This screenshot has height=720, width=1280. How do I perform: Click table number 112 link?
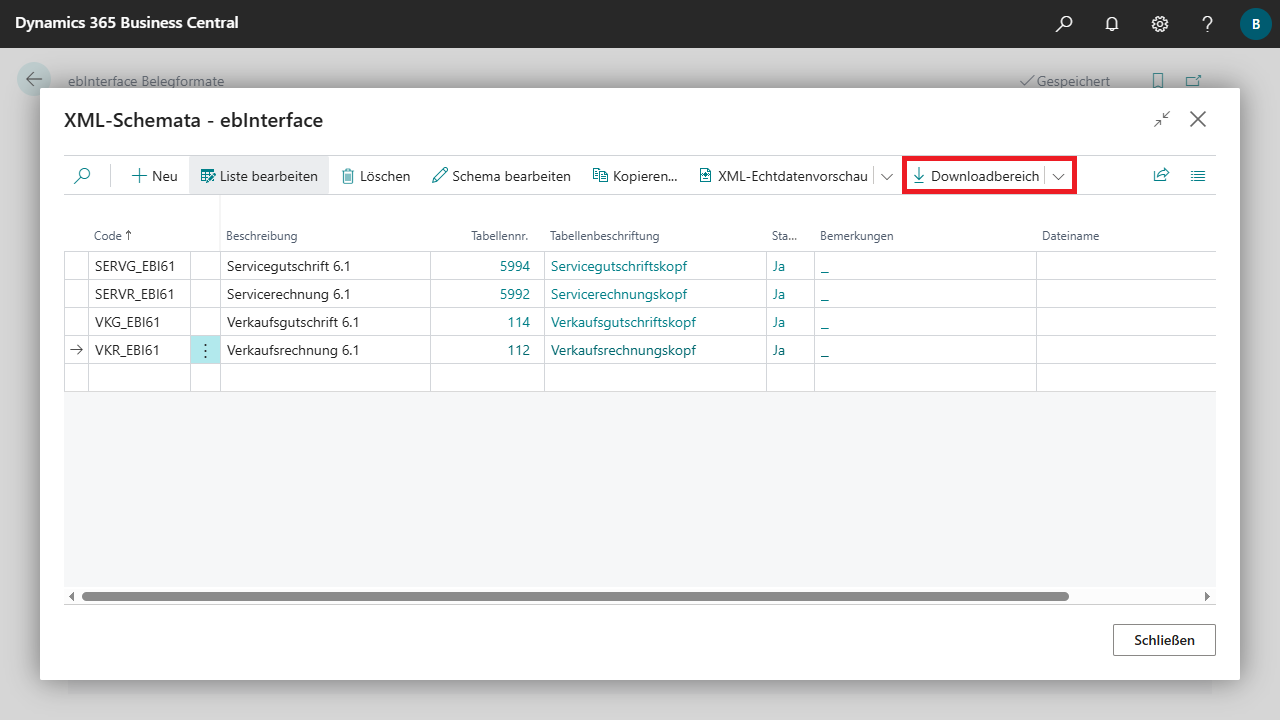(x=519, y=350)
